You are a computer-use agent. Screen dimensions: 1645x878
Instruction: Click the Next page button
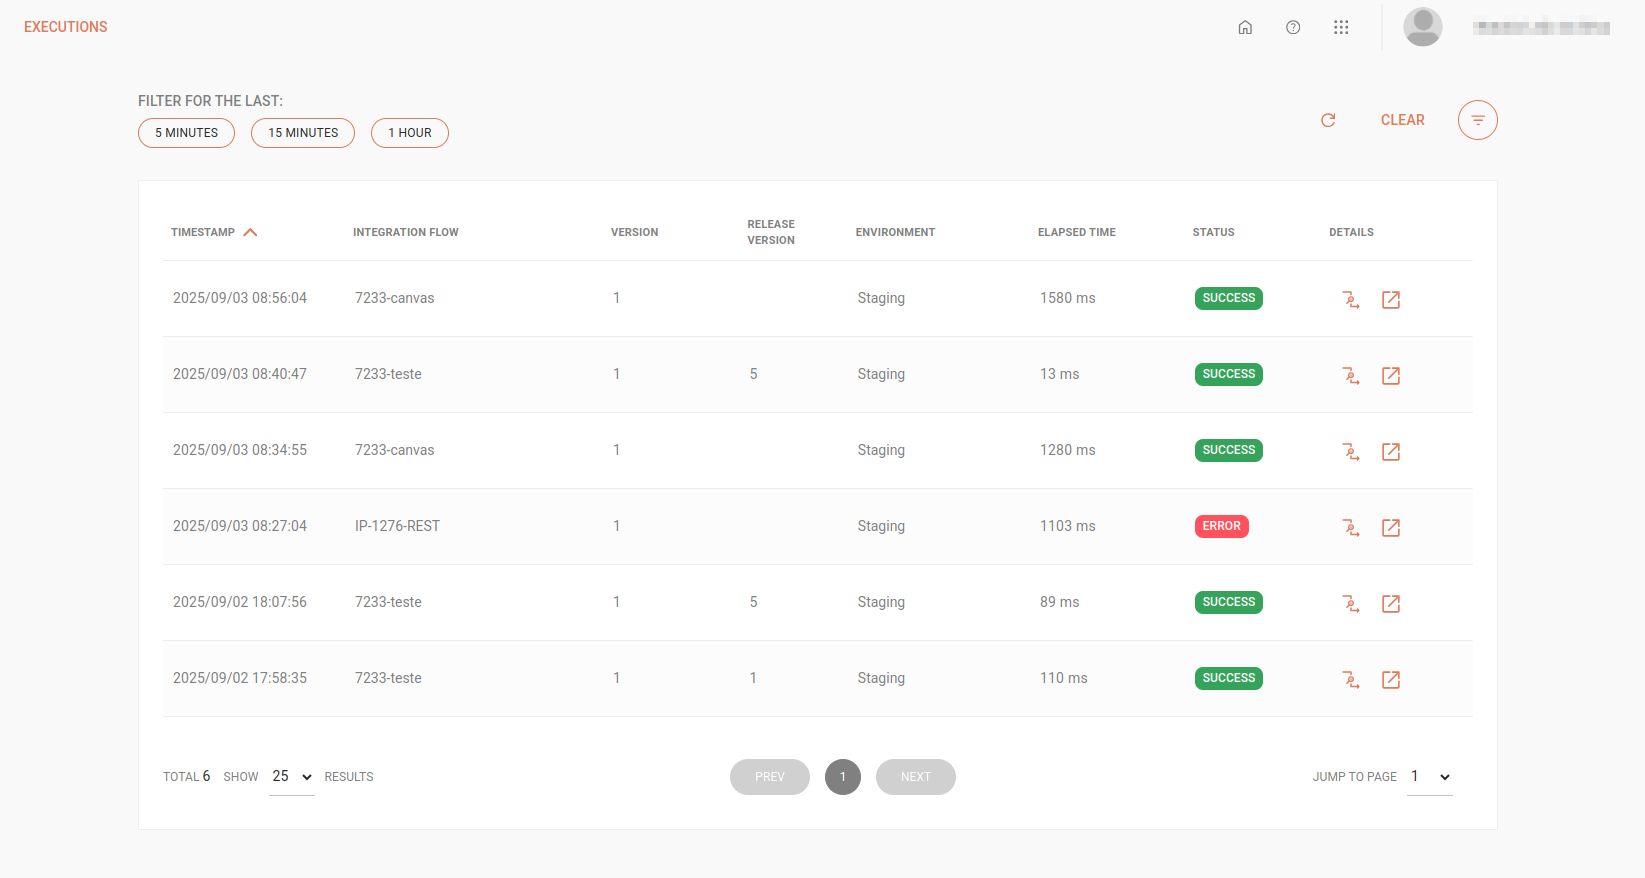[915, 777]
